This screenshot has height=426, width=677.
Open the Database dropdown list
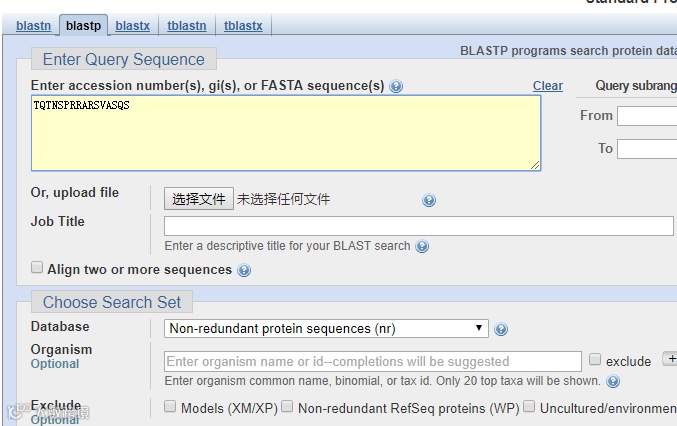tap(326, 328)
